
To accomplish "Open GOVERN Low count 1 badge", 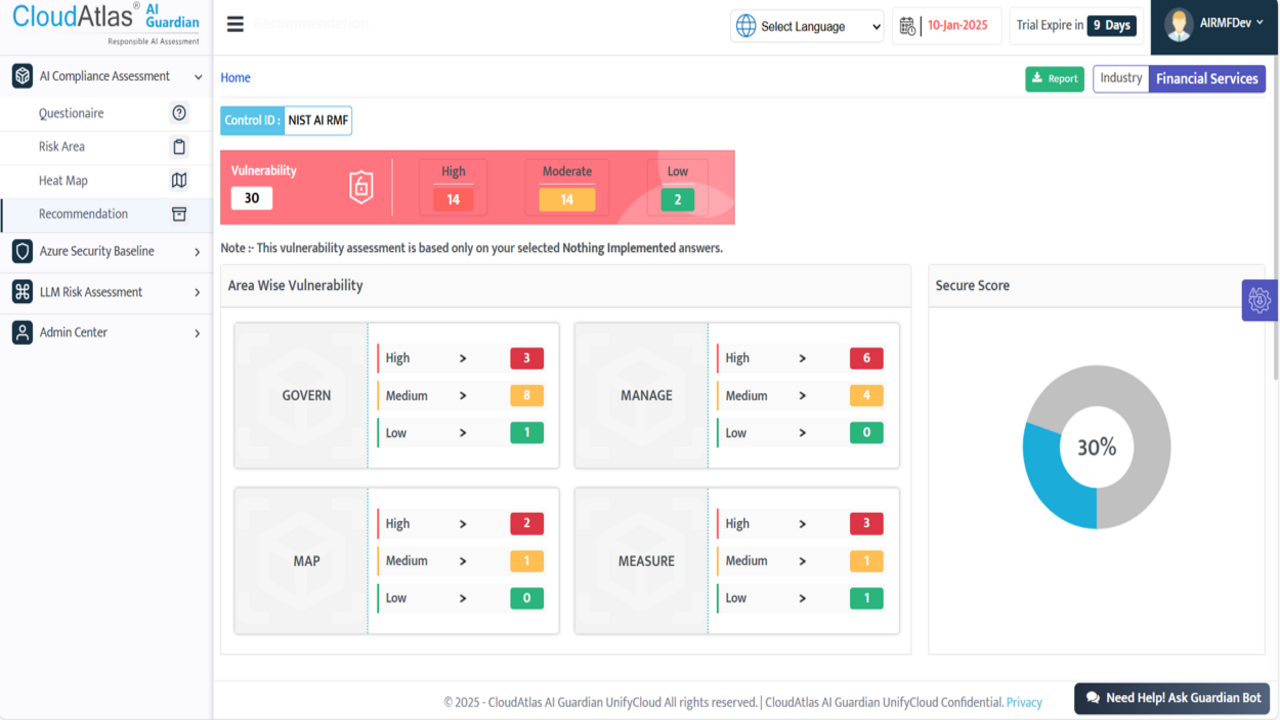I will [x=527, y=433].
